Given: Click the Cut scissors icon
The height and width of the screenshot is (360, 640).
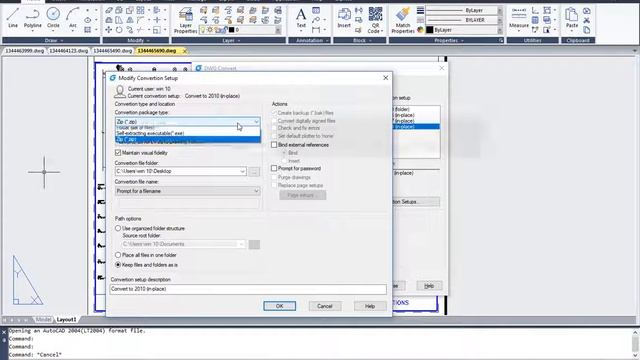Looking at the screenshot, I should point(587,20).
